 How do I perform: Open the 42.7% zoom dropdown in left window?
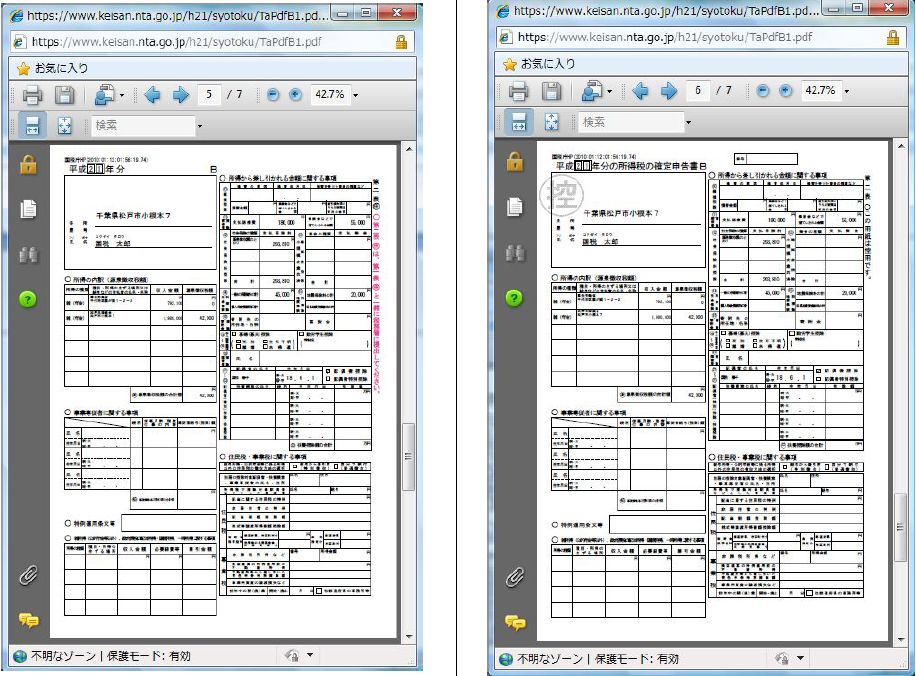[x=355, y=96]
